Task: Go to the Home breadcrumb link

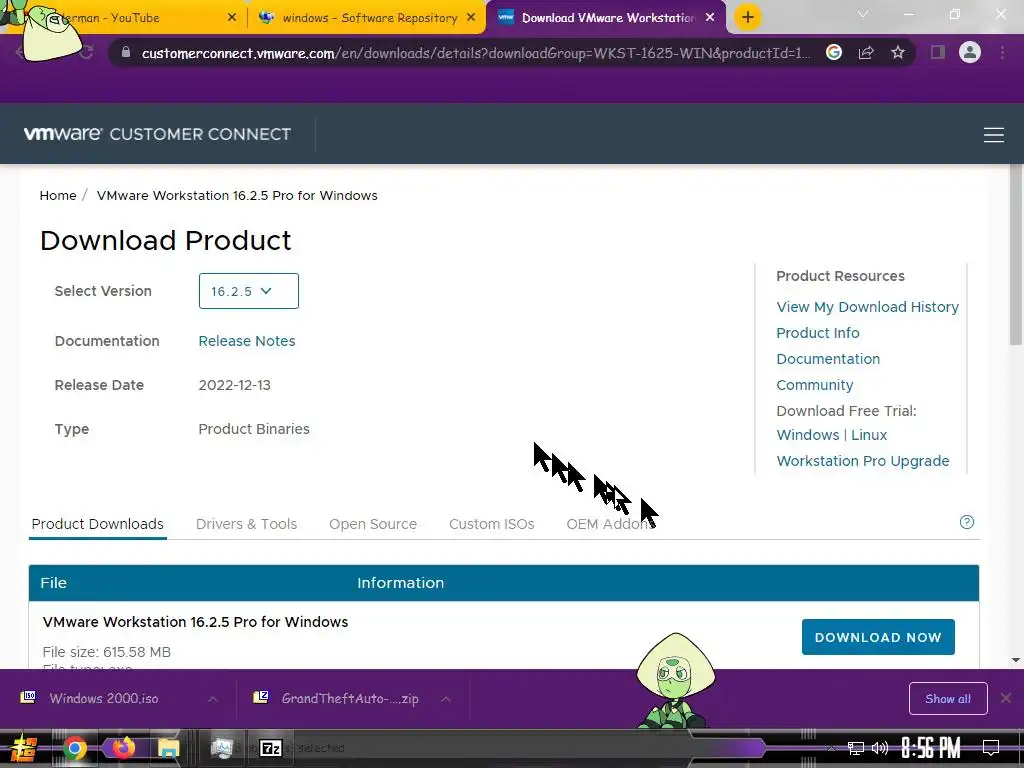Action: (57, 195)
